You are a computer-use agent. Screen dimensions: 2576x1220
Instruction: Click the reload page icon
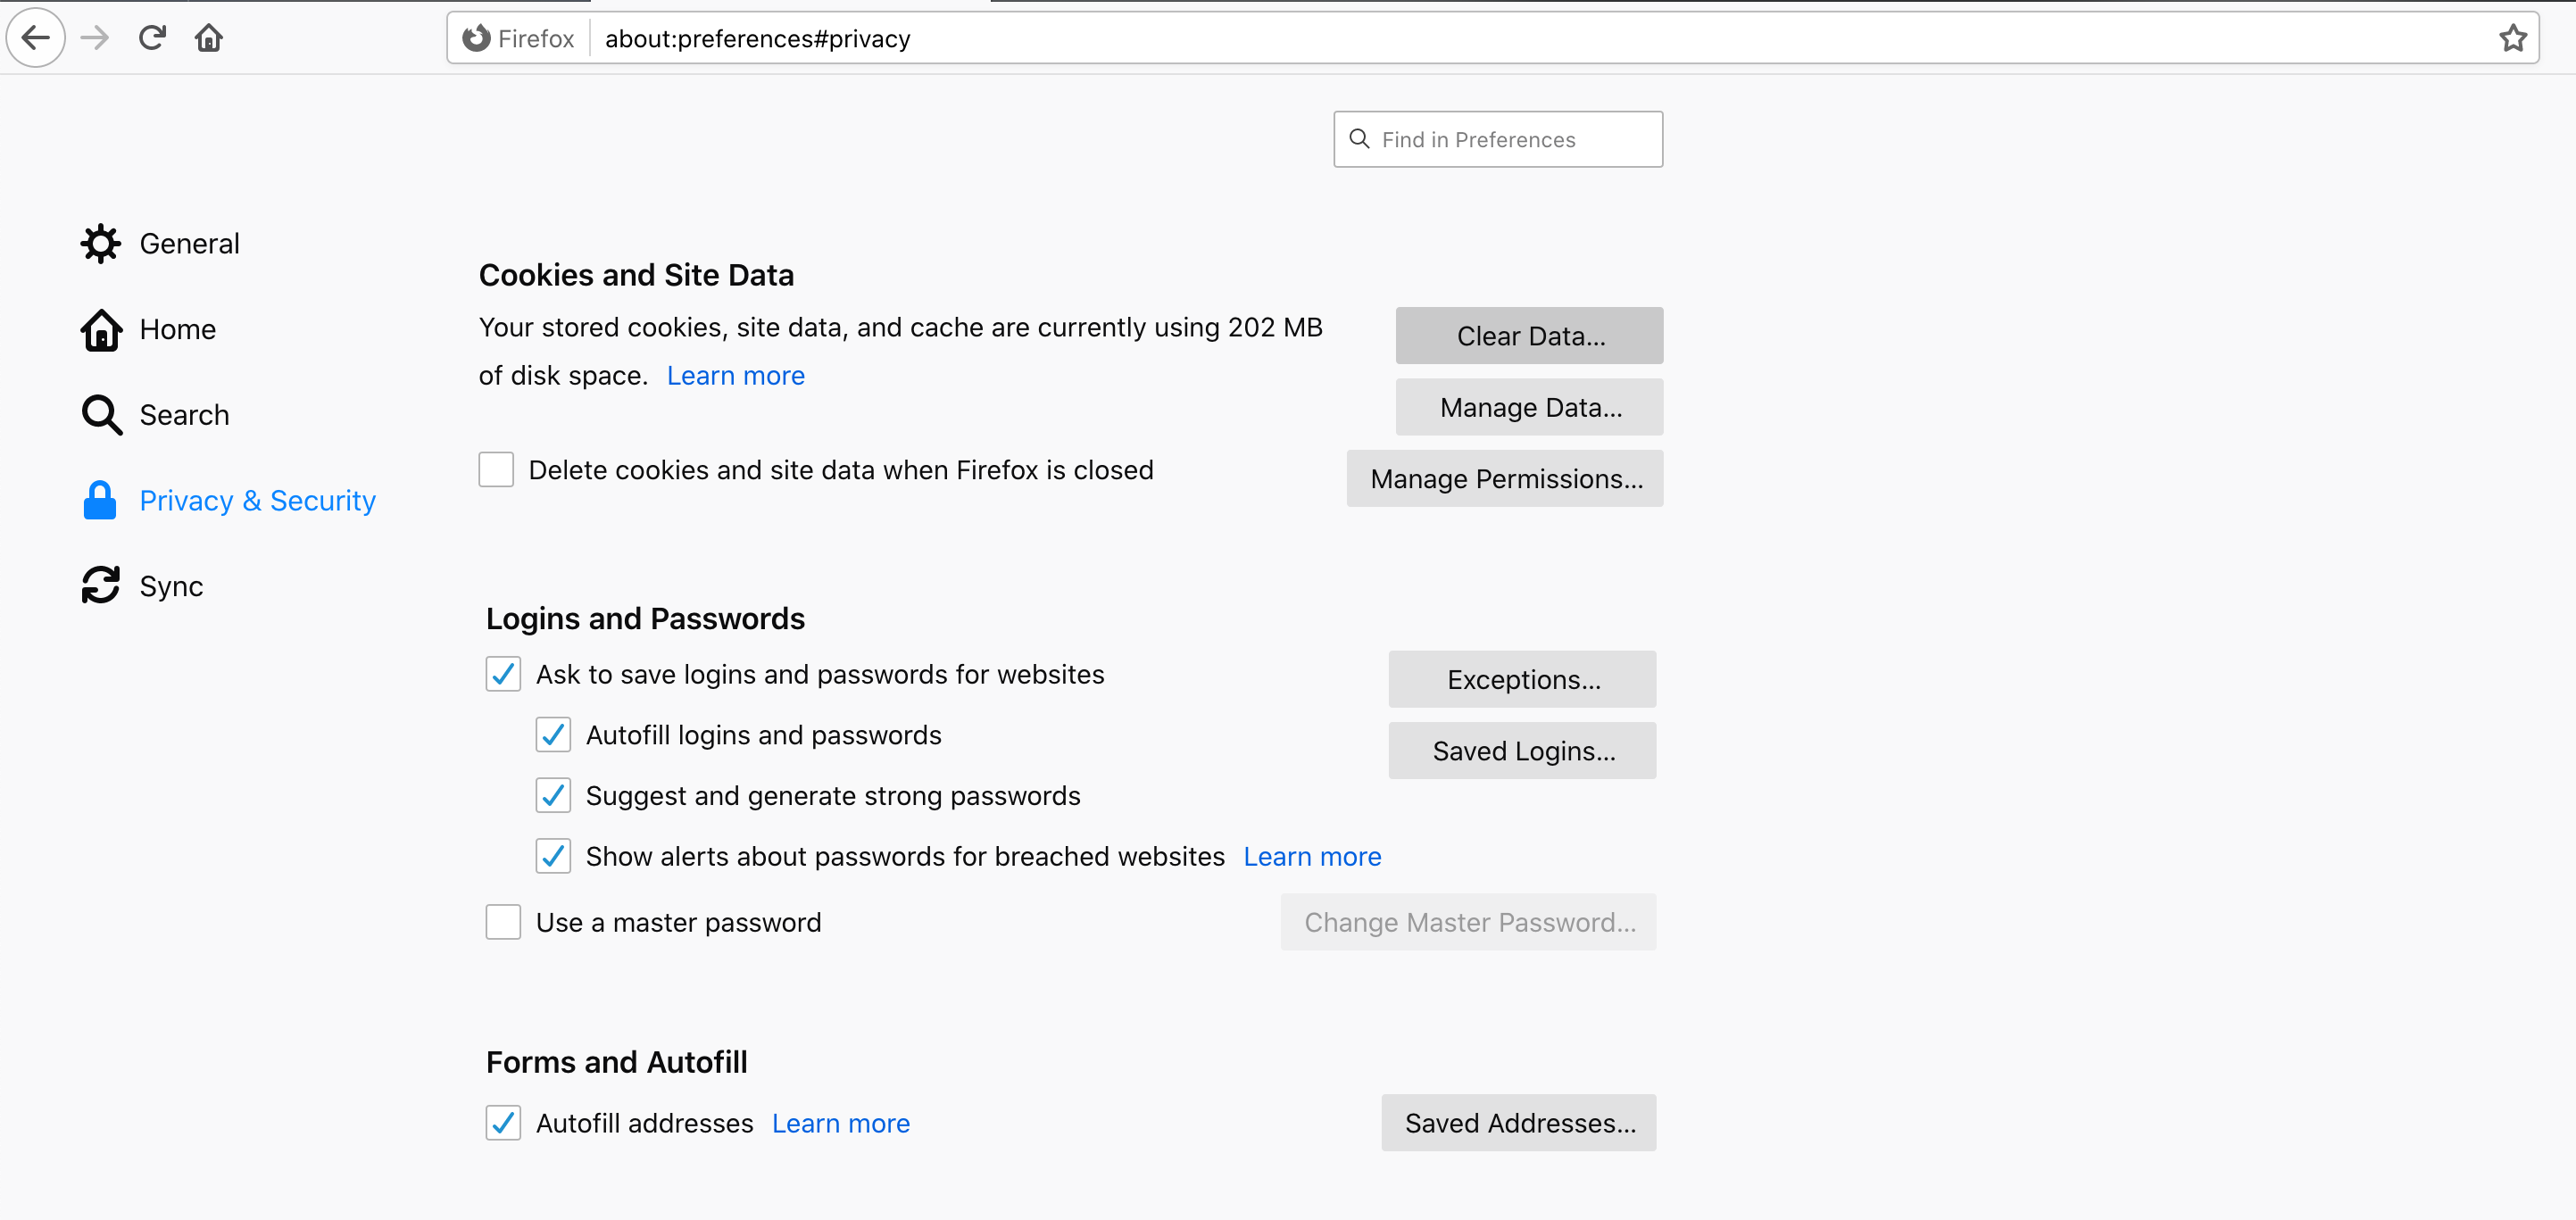(152, 38)
